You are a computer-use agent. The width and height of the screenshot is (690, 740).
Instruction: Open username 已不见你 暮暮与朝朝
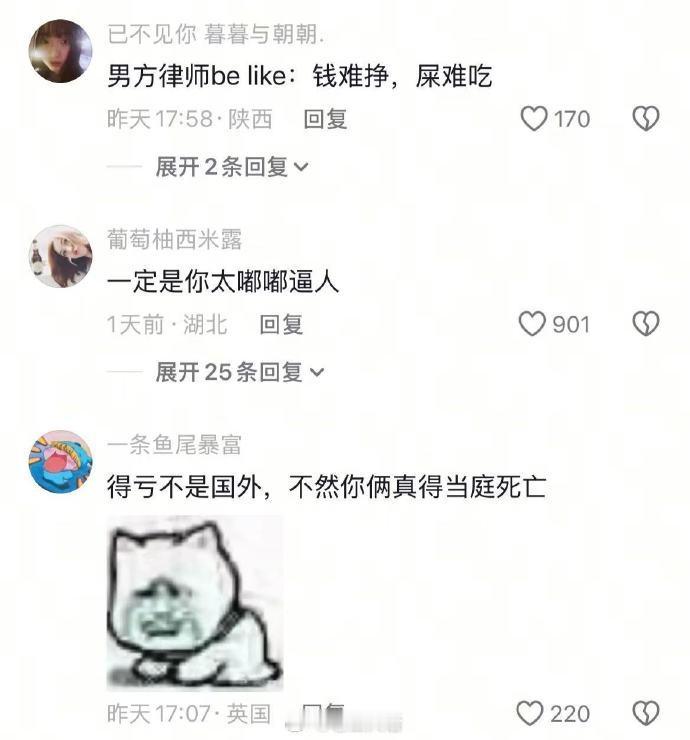tap(216, 34)
